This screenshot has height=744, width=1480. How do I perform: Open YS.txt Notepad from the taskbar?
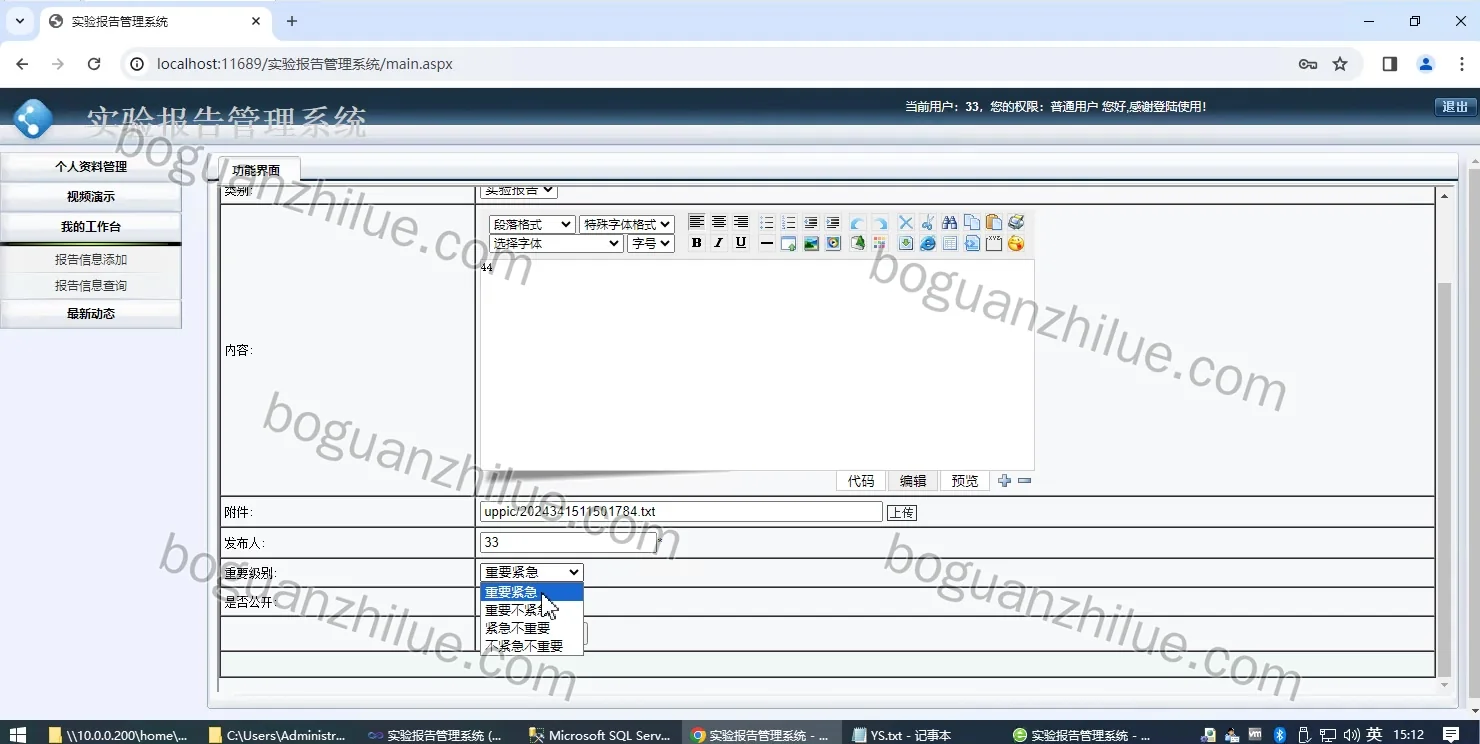click(x=903, y=735)
